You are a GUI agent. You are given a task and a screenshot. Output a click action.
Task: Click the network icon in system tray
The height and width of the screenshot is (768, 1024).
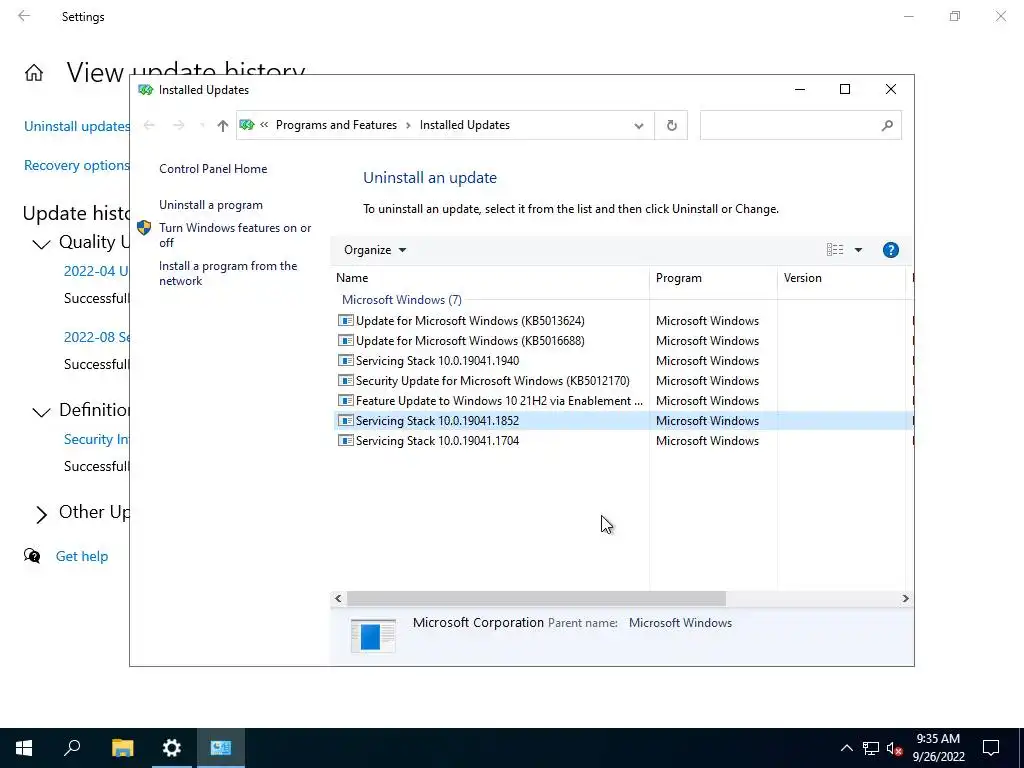(x=871, y=748)
